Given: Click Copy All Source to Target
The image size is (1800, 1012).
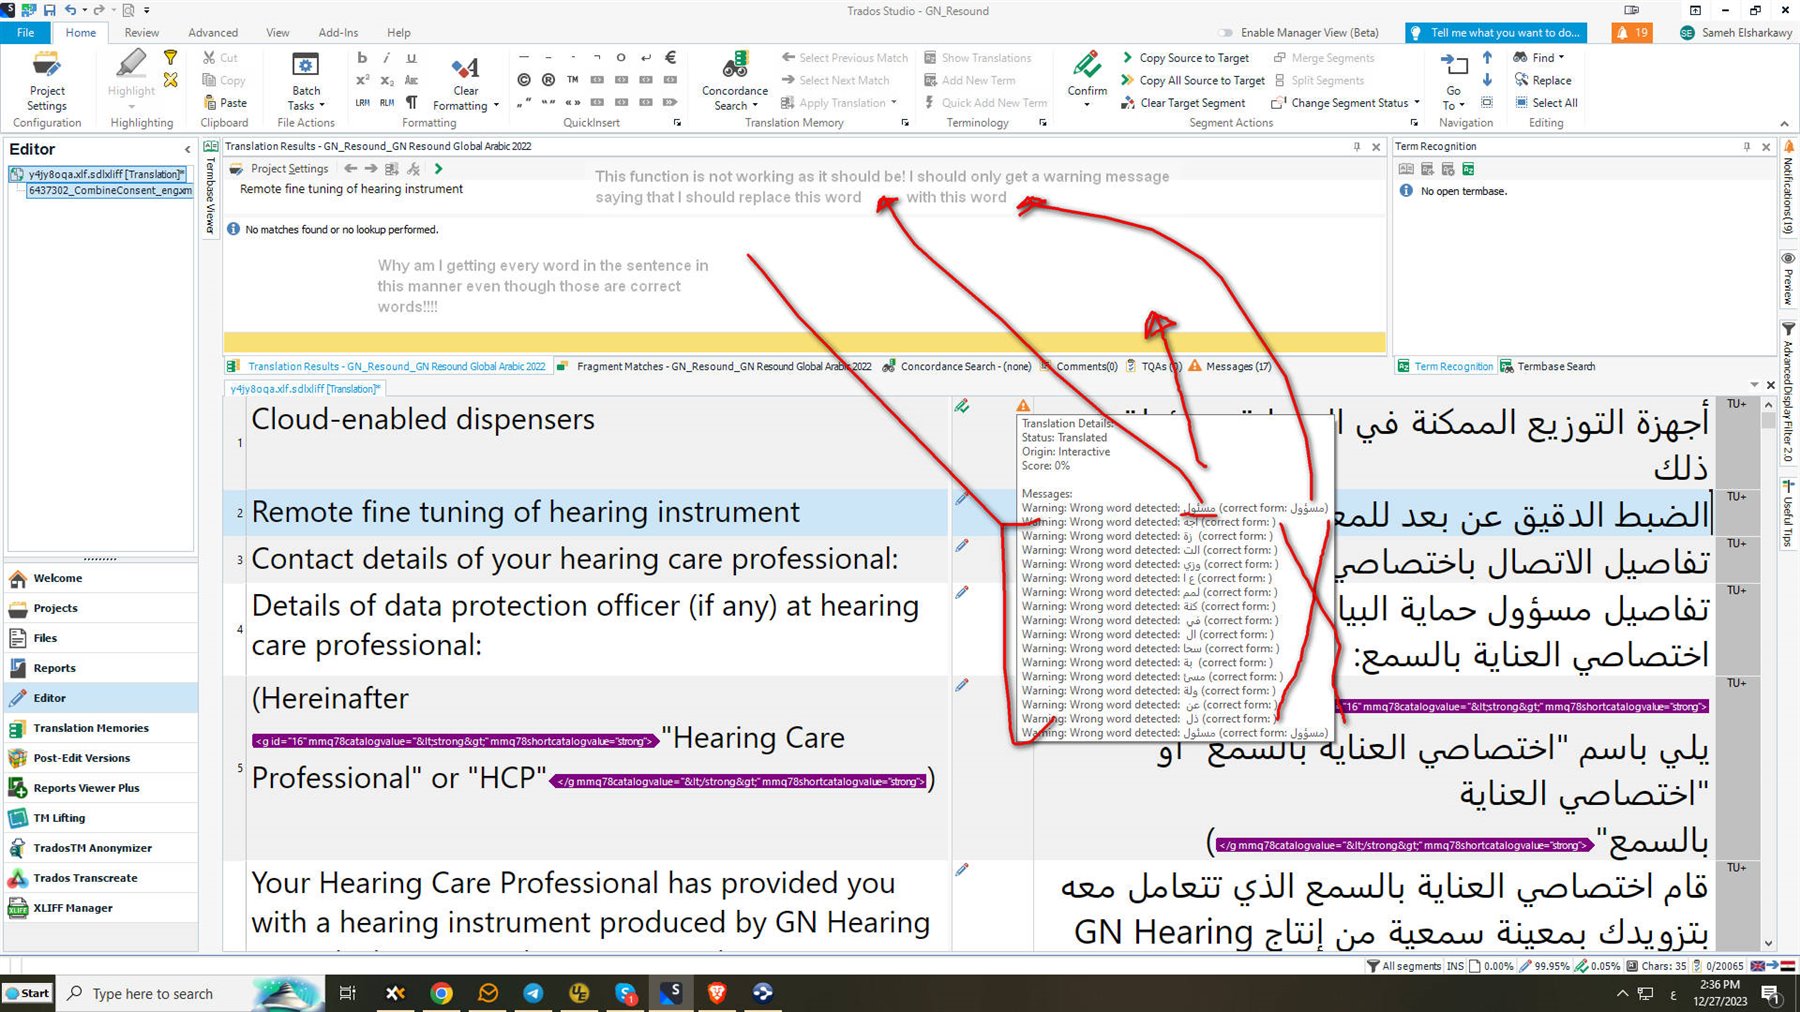Looking at the screenshot, I should tap(1193, 80).
